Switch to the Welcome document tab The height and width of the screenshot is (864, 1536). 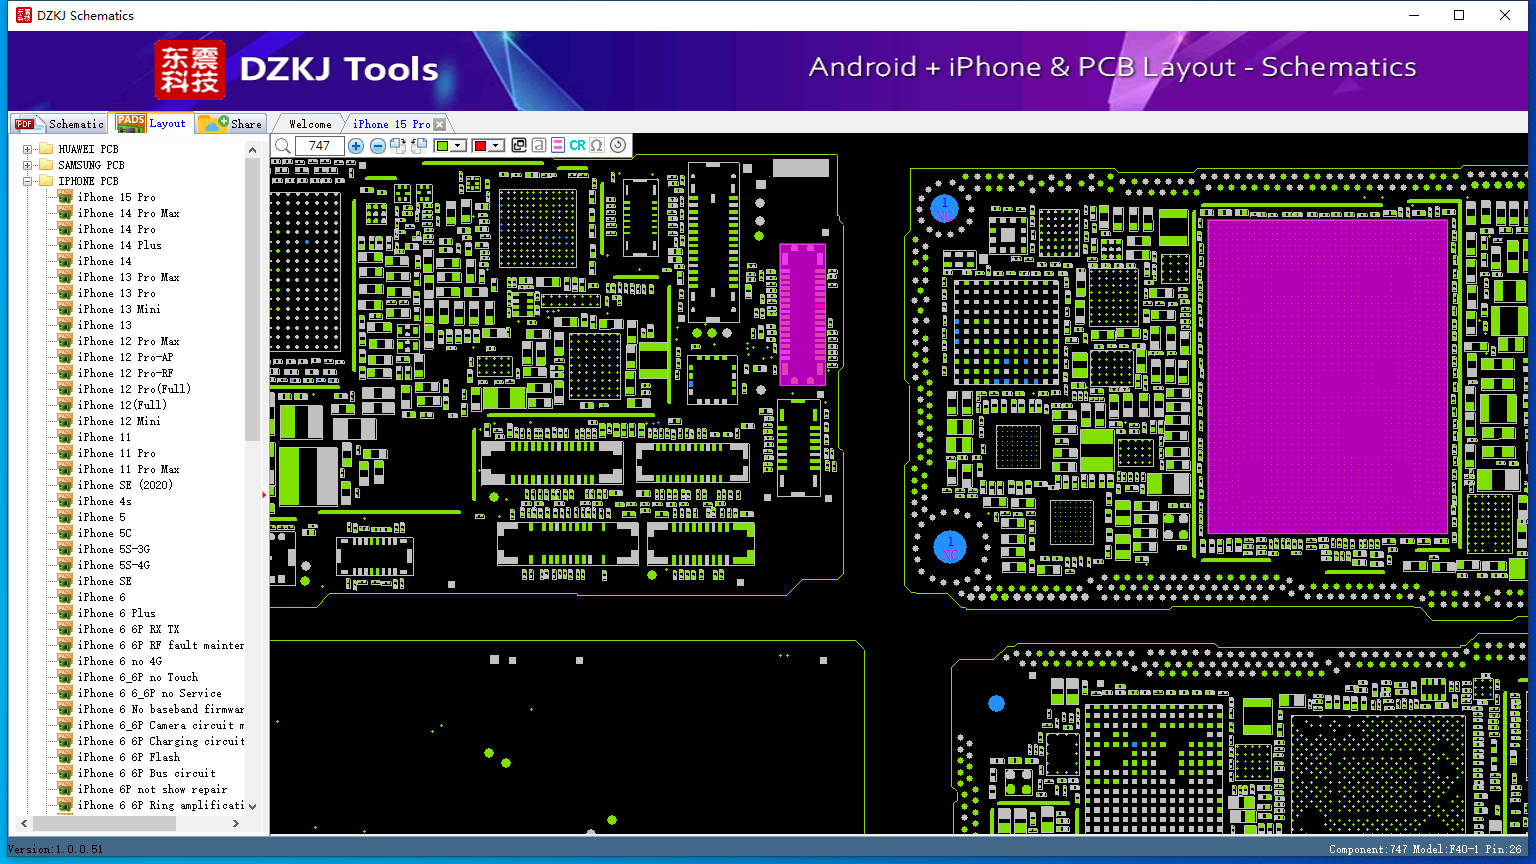310,124
